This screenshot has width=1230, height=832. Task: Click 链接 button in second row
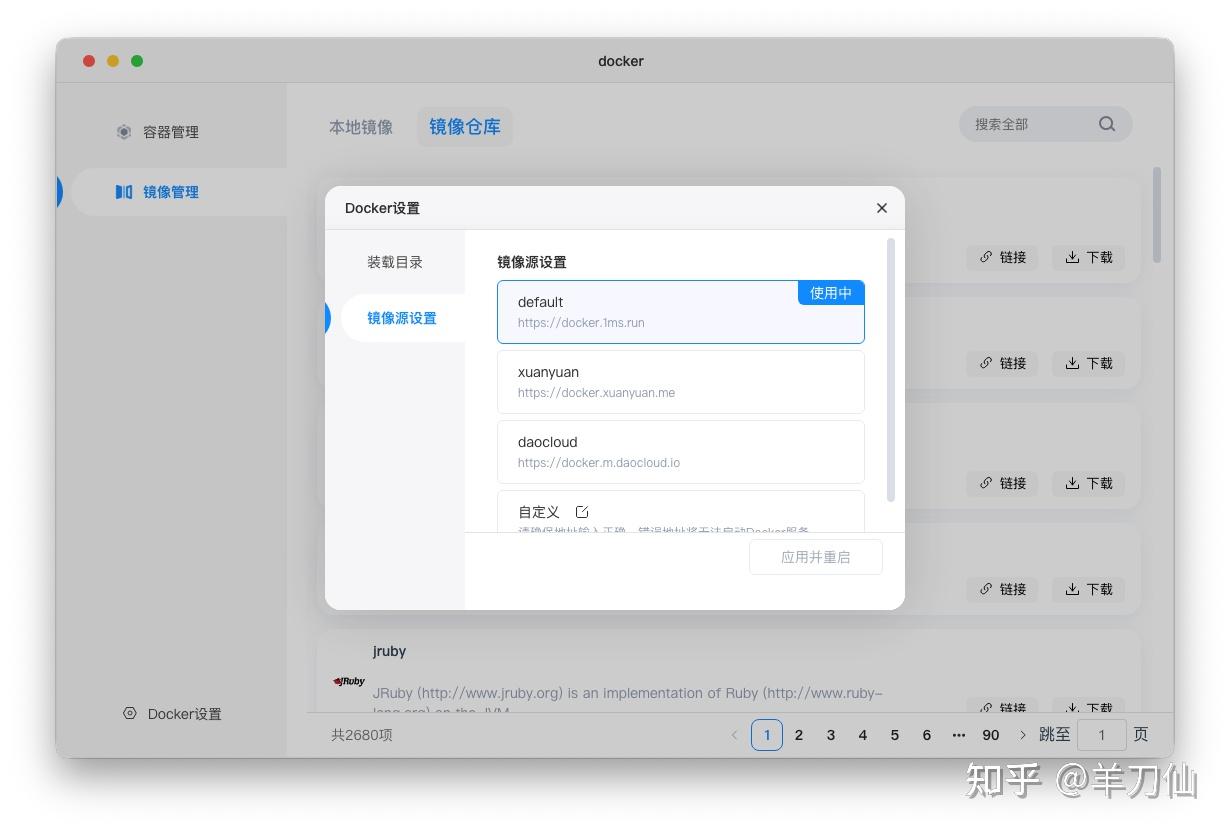click(x=1003, y=363)
